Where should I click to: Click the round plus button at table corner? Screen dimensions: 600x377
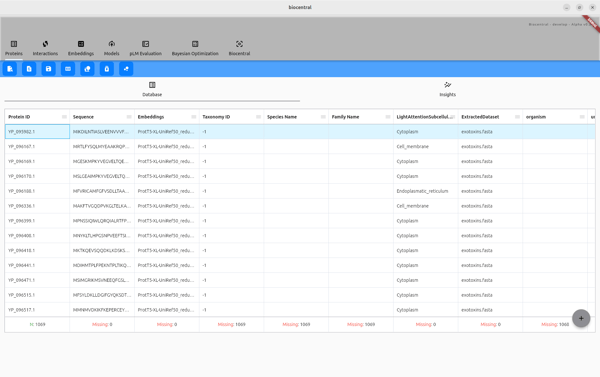point(581,318)
